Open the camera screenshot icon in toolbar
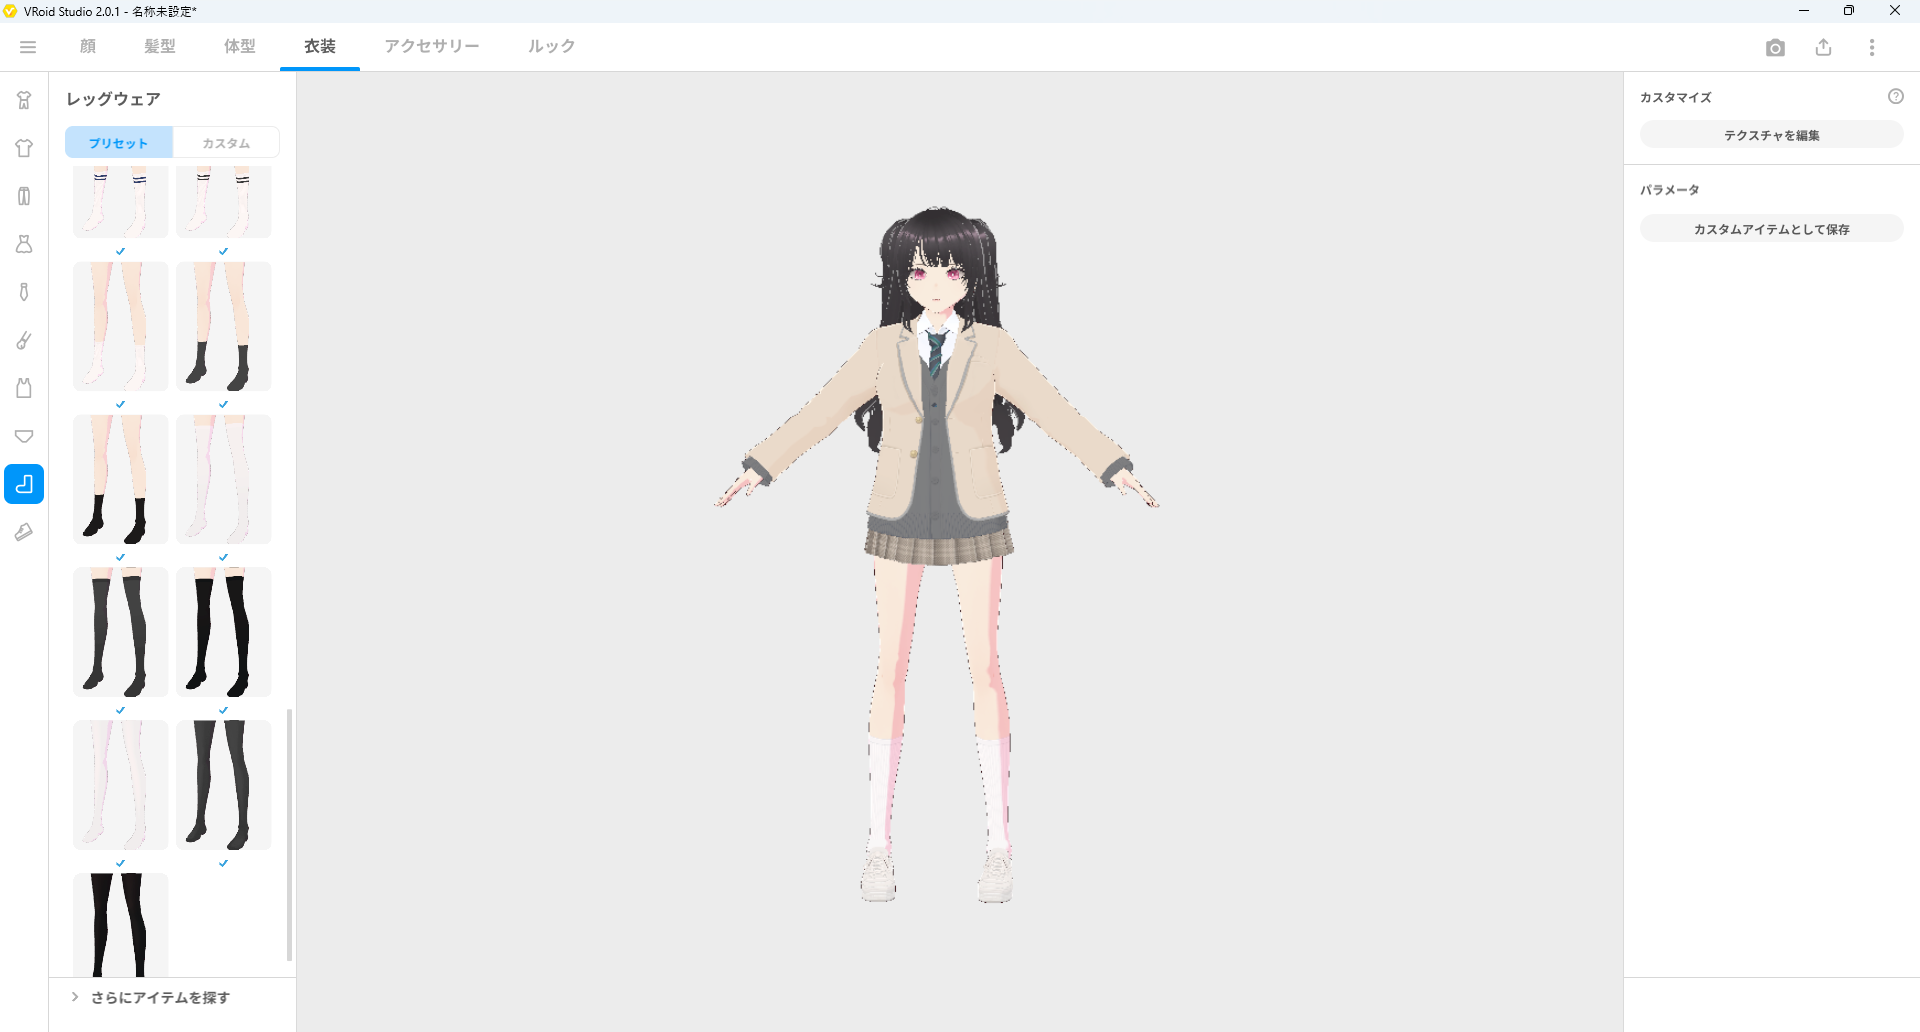This screenshot has width=1920, height=1032. point(1775,47)
